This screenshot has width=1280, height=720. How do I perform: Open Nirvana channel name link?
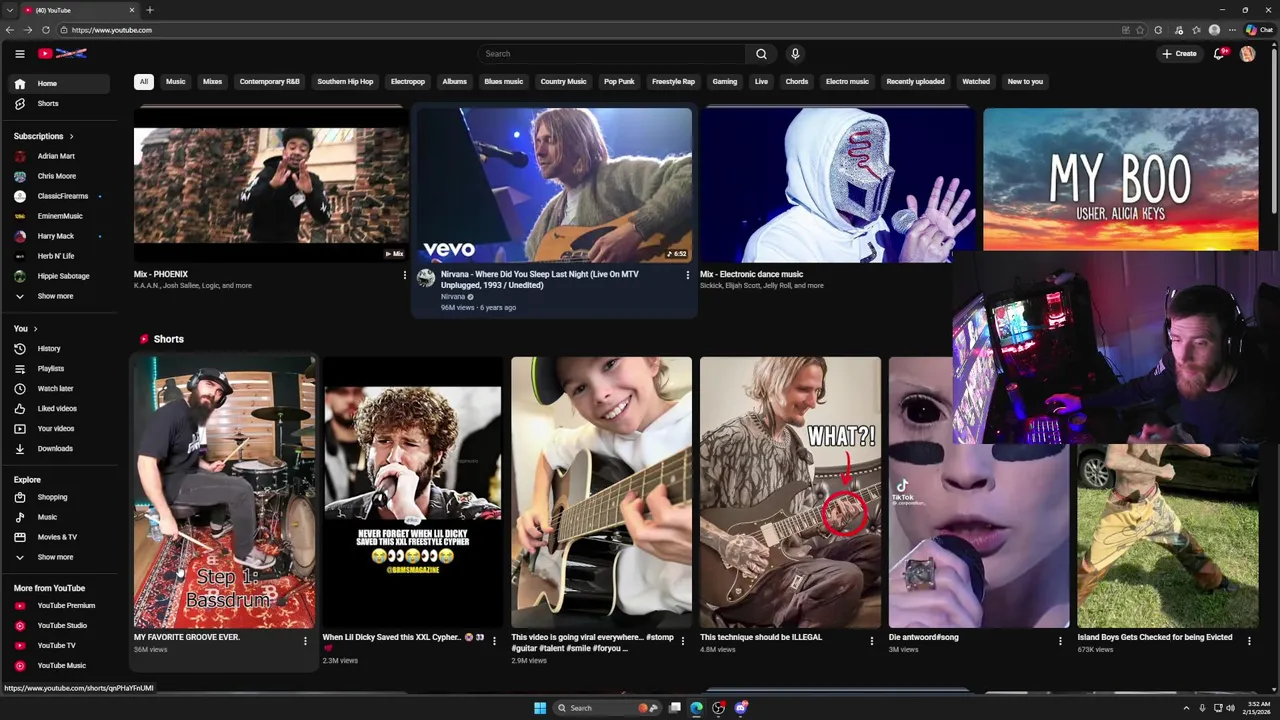(453, 297)
